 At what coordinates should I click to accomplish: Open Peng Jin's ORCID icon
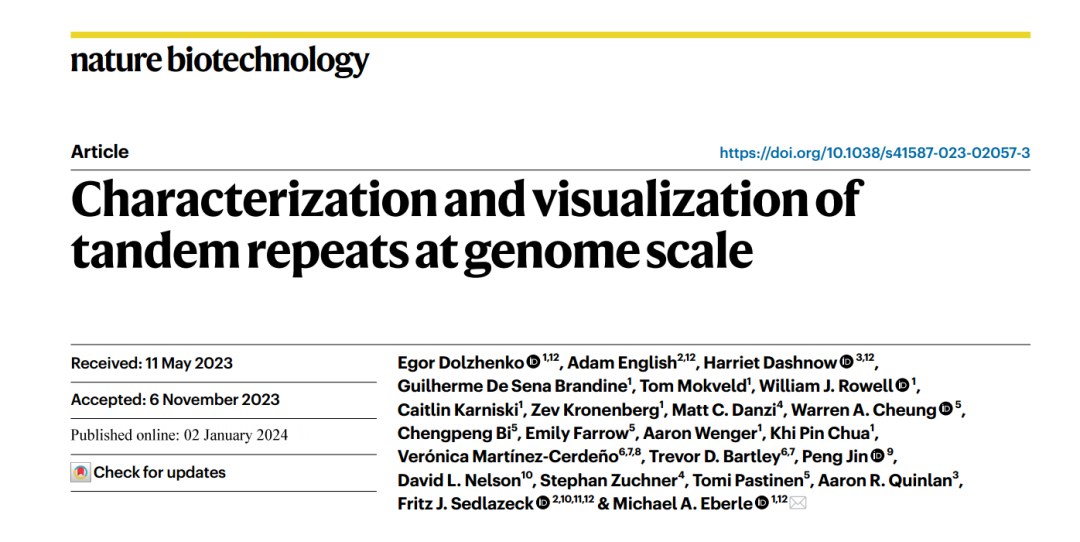coord(878,456)
